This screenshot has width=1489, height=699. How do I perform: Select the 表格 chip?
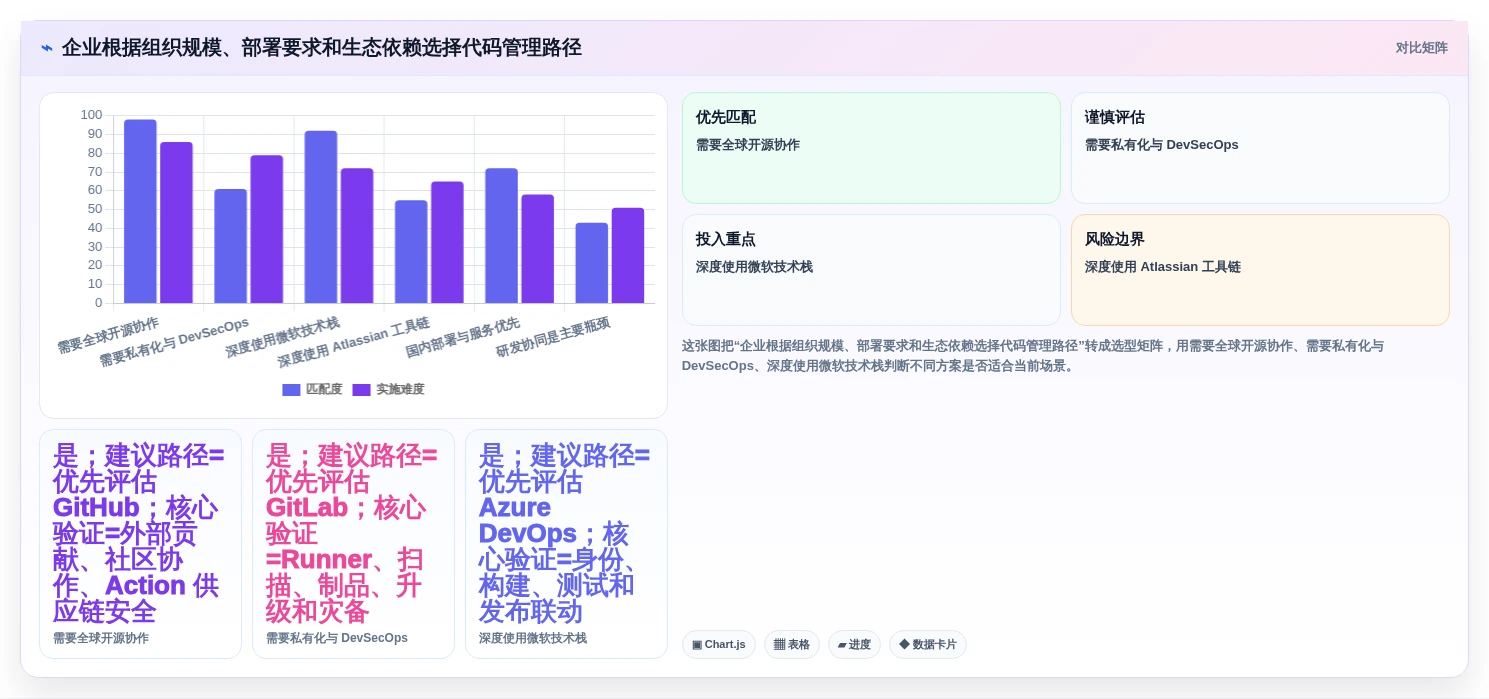point(792,645)
